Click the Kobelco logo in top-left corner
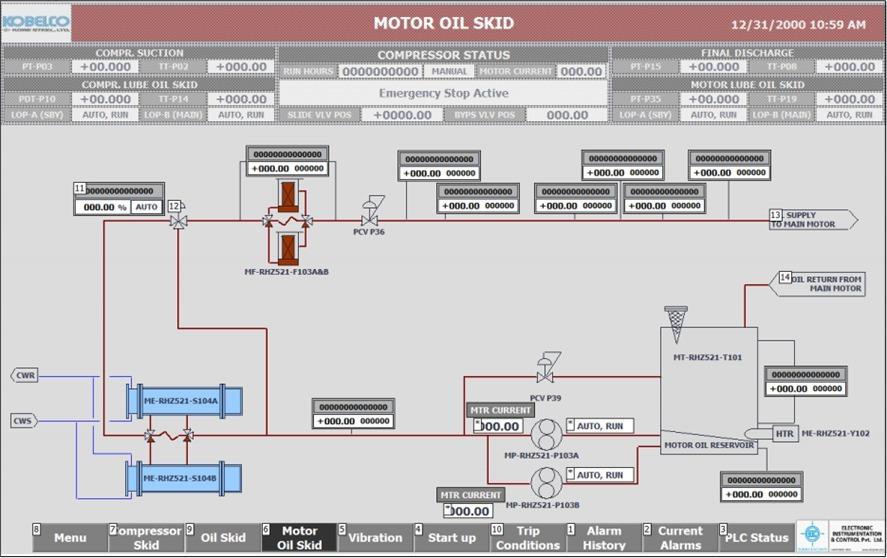Image resolution: width=887 pixels, height=558 pixels. tap(38, 22)
